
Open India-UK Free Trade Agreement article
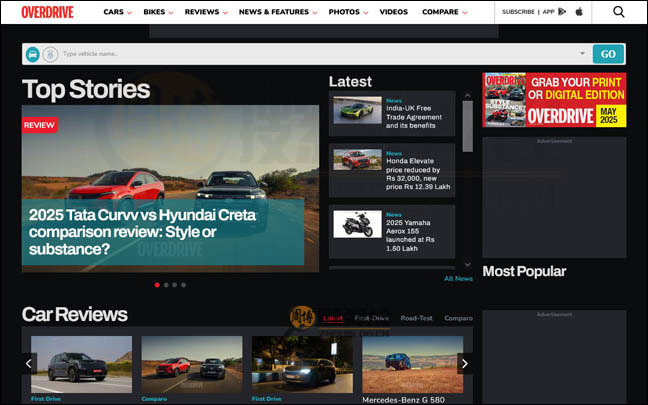click(414, 117)
